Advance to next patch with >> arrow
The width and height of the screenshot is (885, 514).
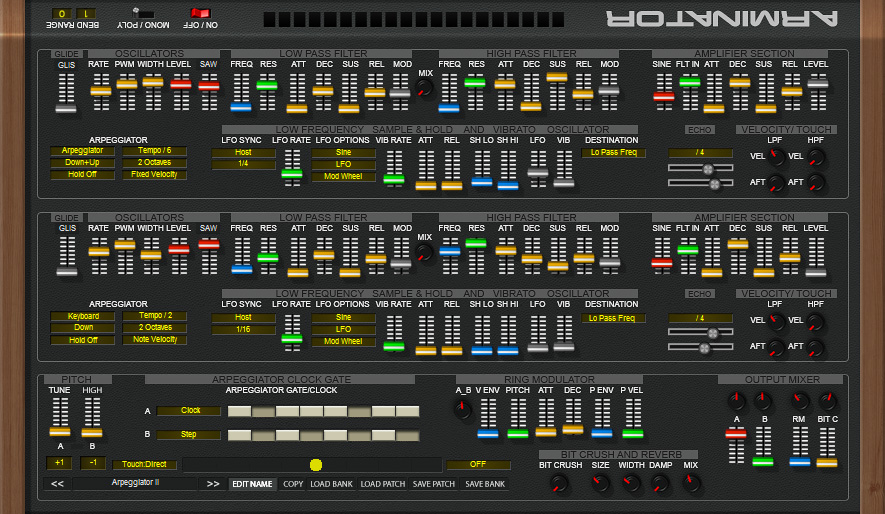coord(213,484)
